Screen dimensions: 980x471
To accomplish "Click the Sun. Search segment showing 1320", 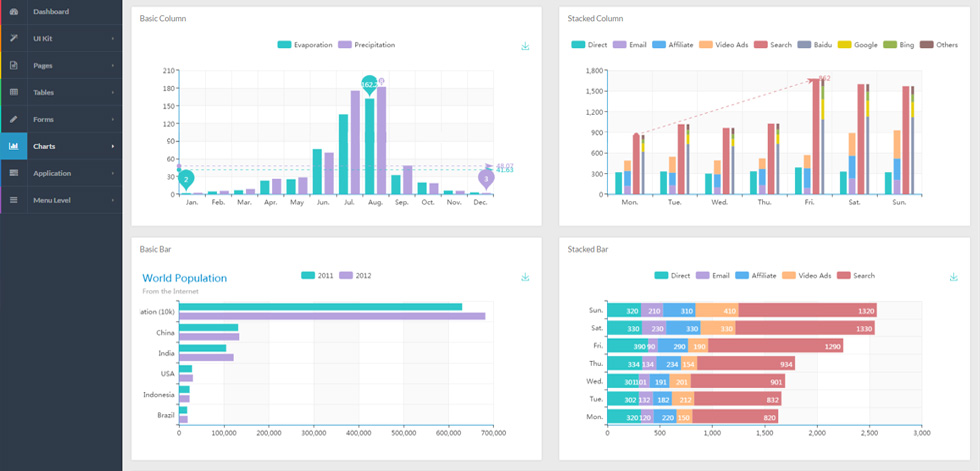I will pos(808,310).
